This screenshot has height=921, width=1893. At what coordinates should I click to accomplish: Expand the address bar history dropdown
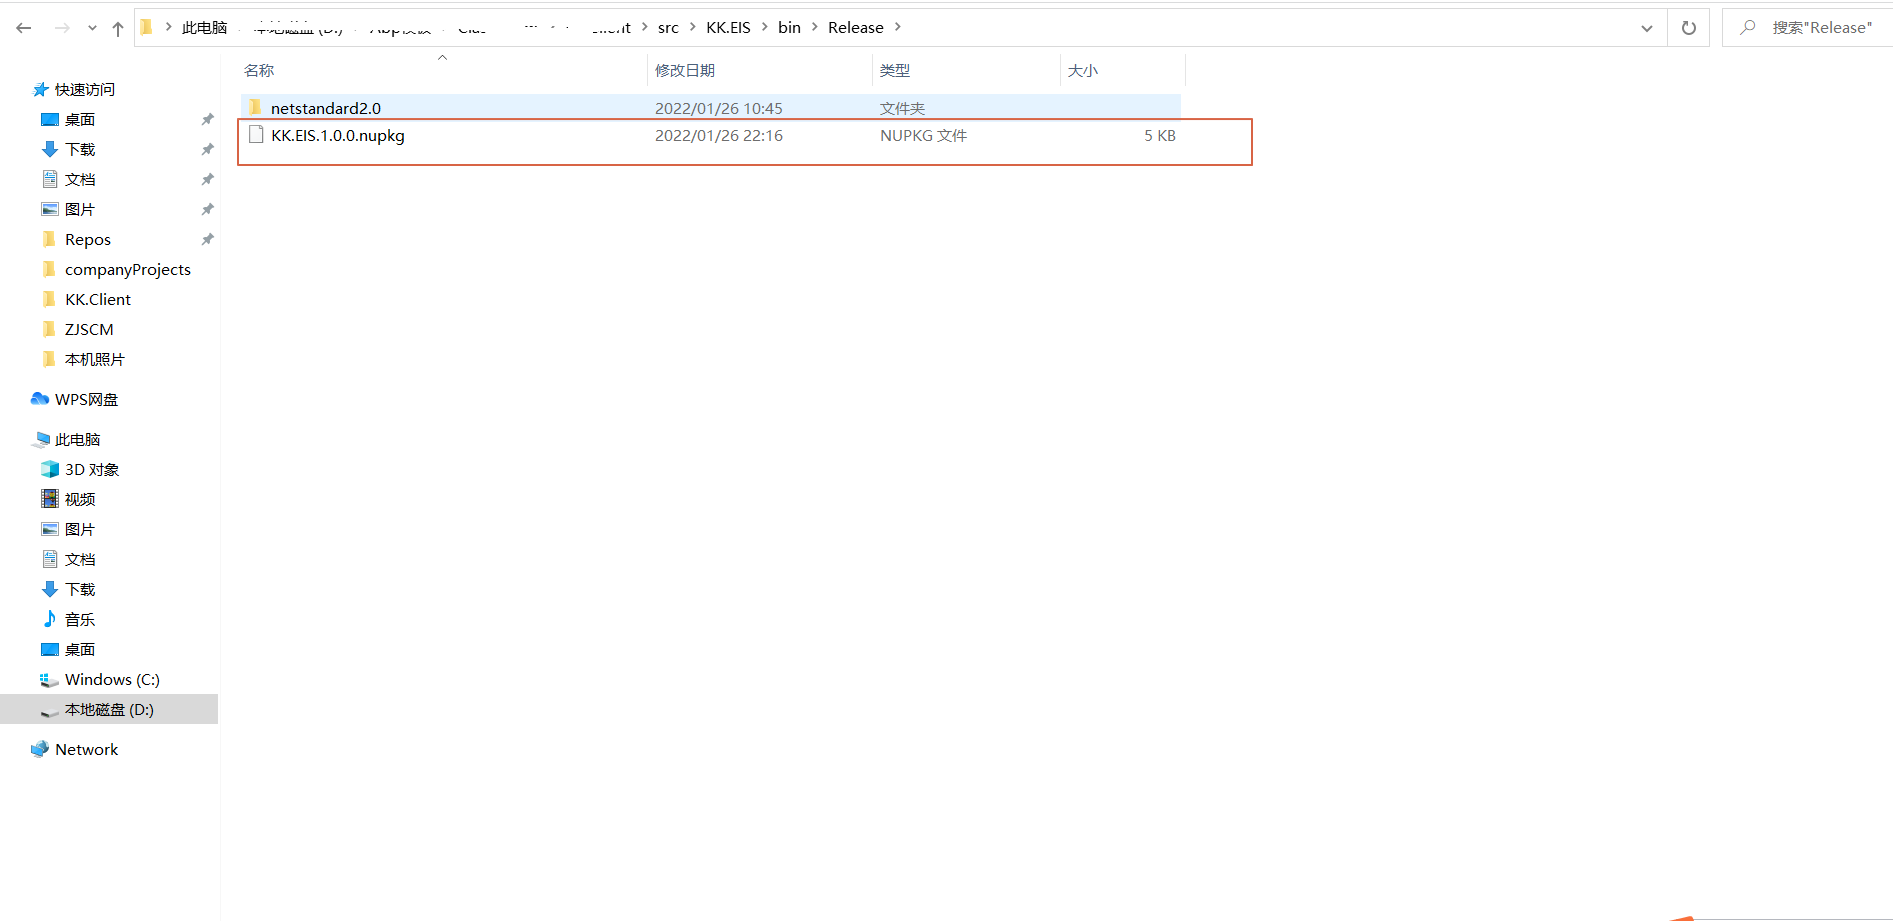tap(1647, 28)
